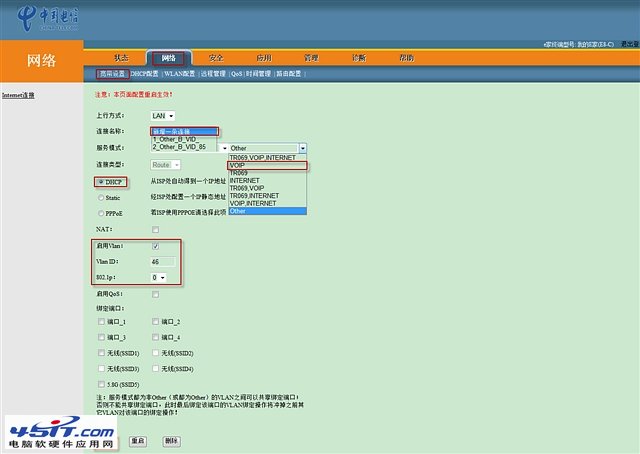
Task: Select the DHCP radio button
Action: pyautogui.click(x=101, y=182)
